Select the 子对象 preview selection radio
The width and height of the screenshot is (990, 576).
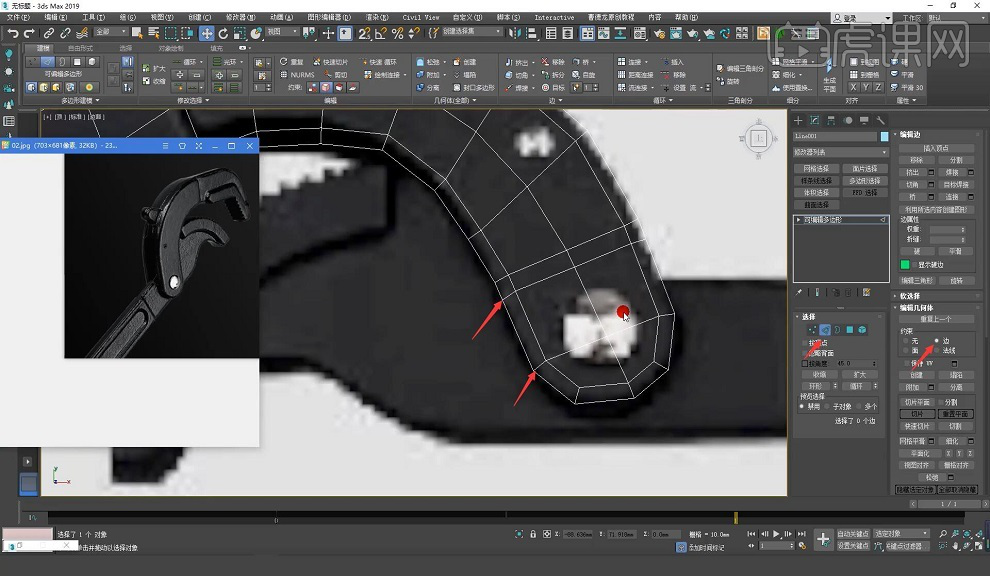[x=826, y=407]
